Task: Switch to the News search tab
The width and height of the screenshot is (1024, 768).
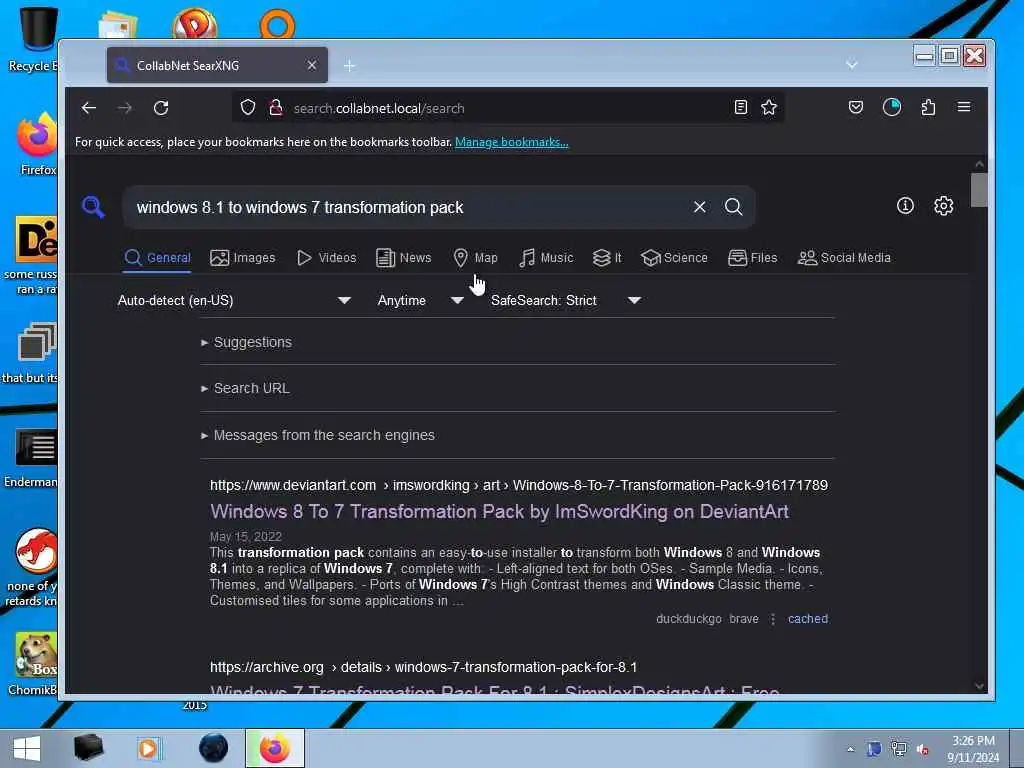Action: pos(404,258)
